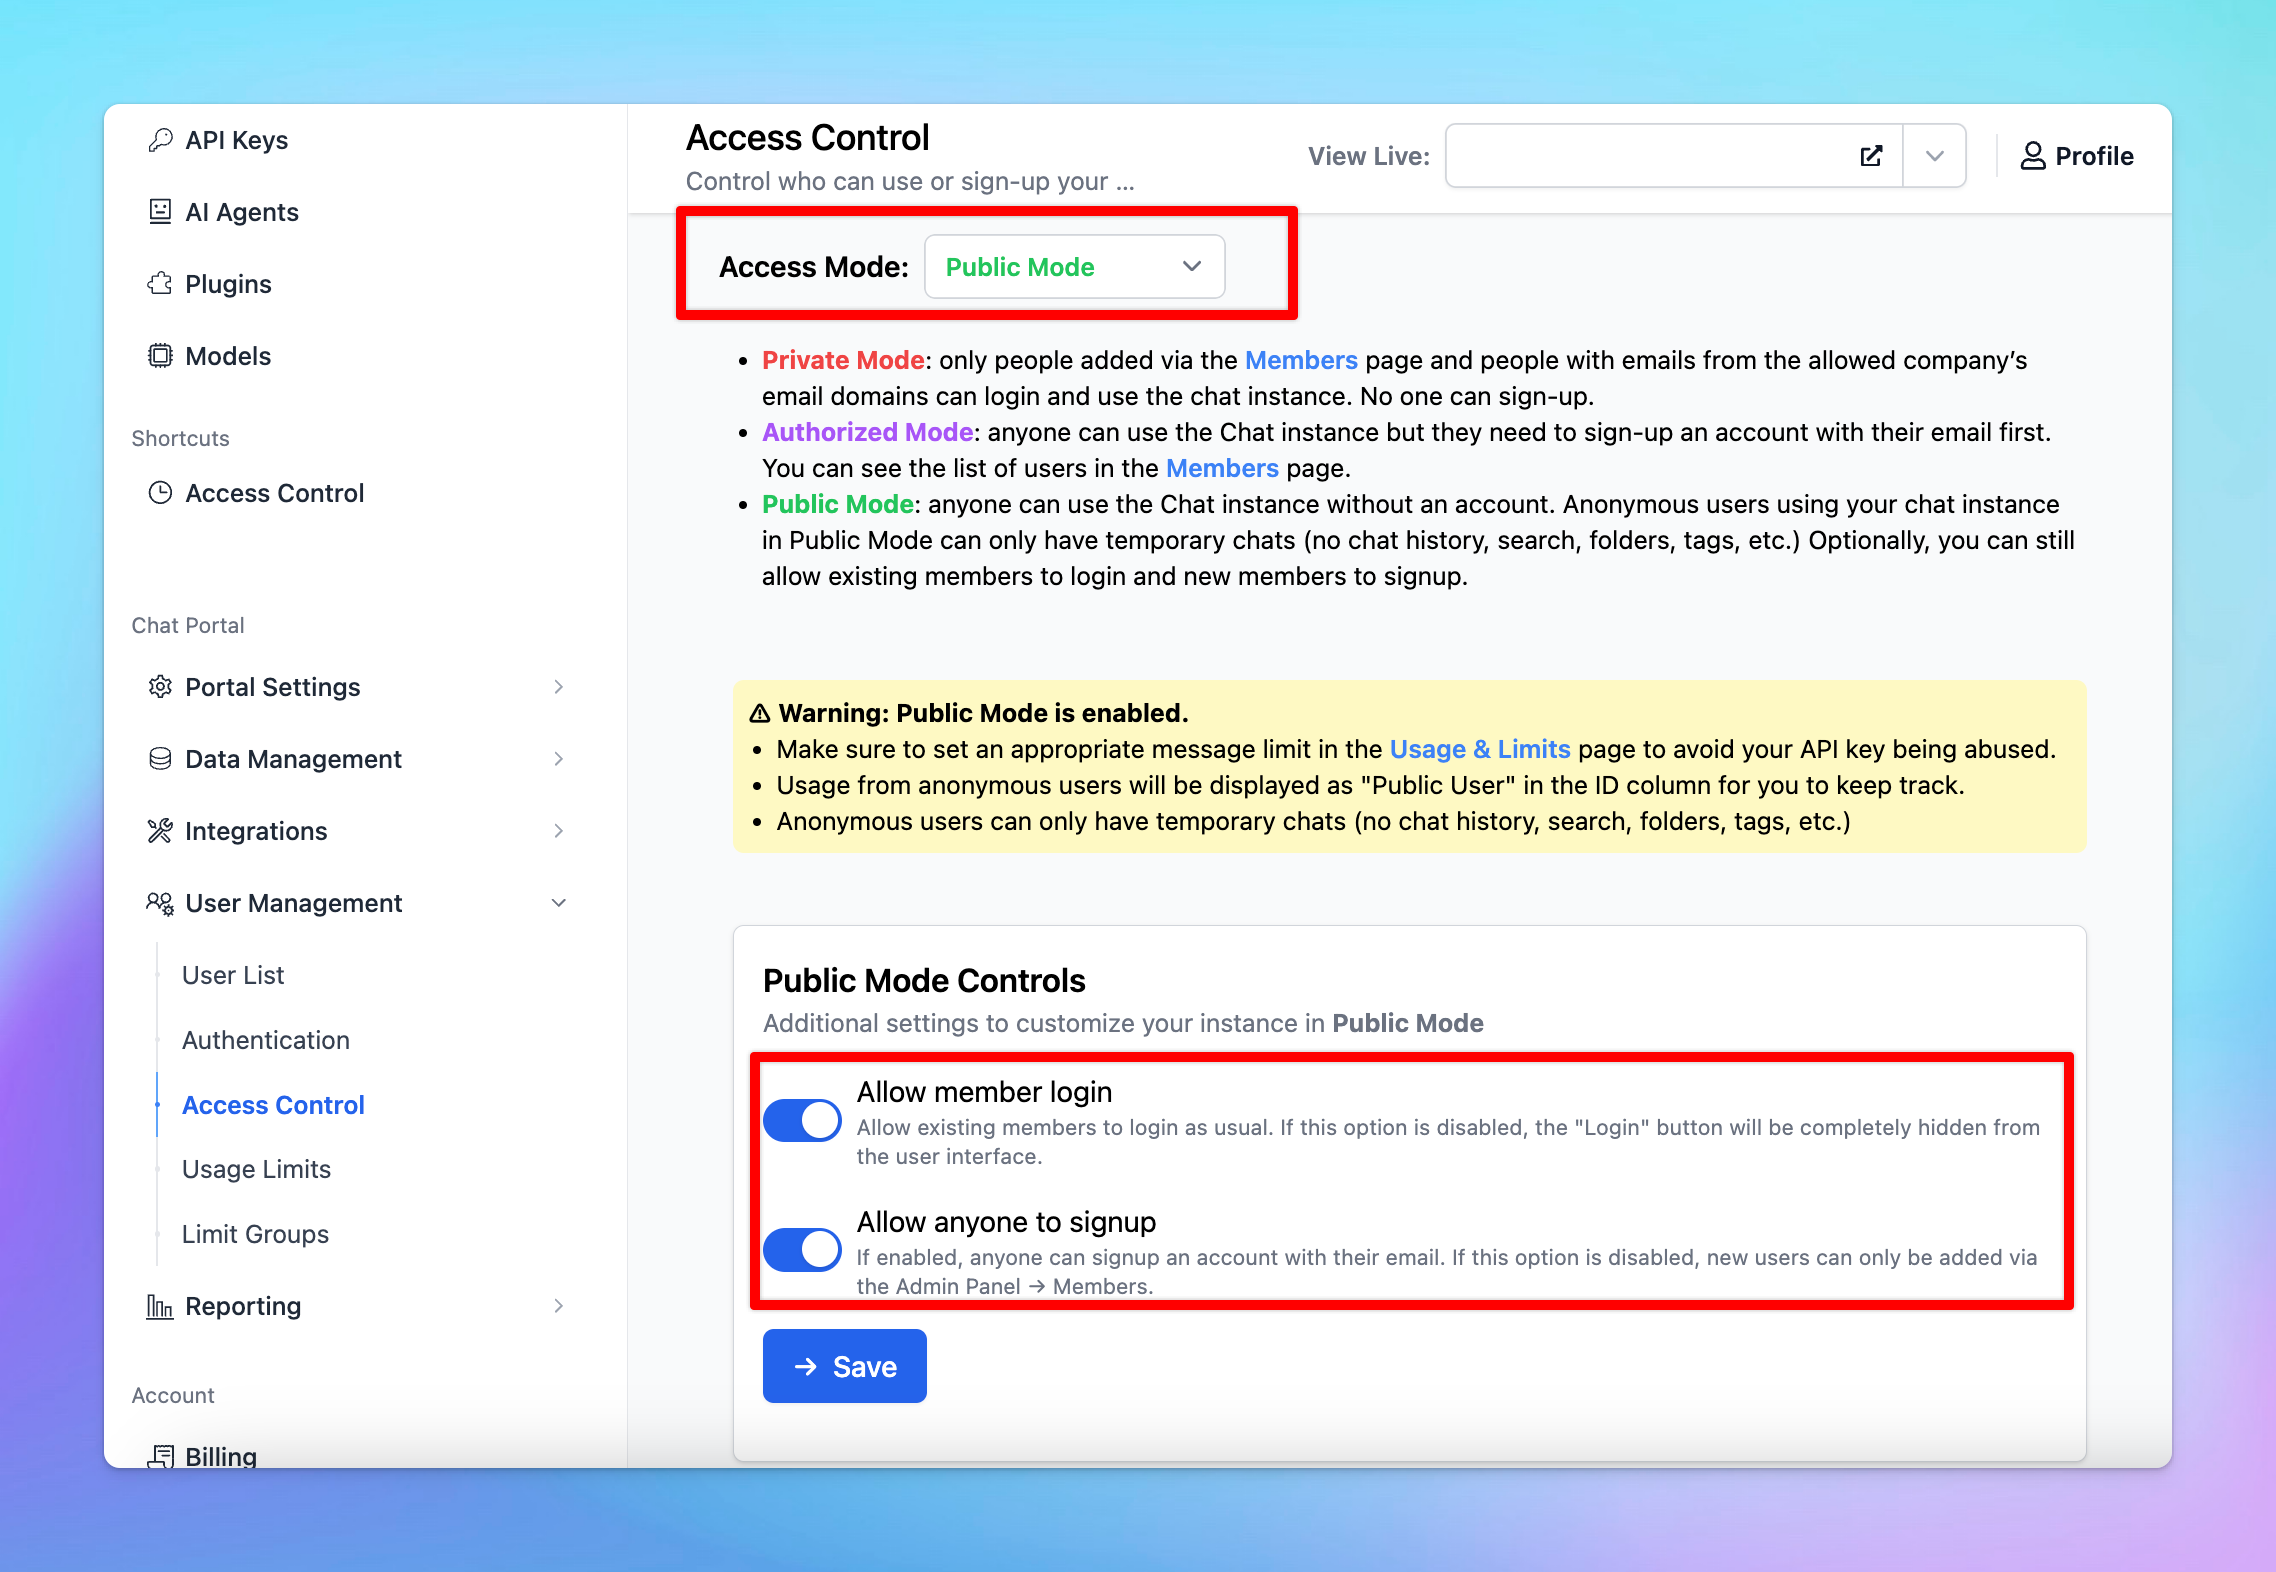Click the Plugins puzzle piece icon
The height and width of the screenshot is (1572, 2276).
click(x=160, y=284)
